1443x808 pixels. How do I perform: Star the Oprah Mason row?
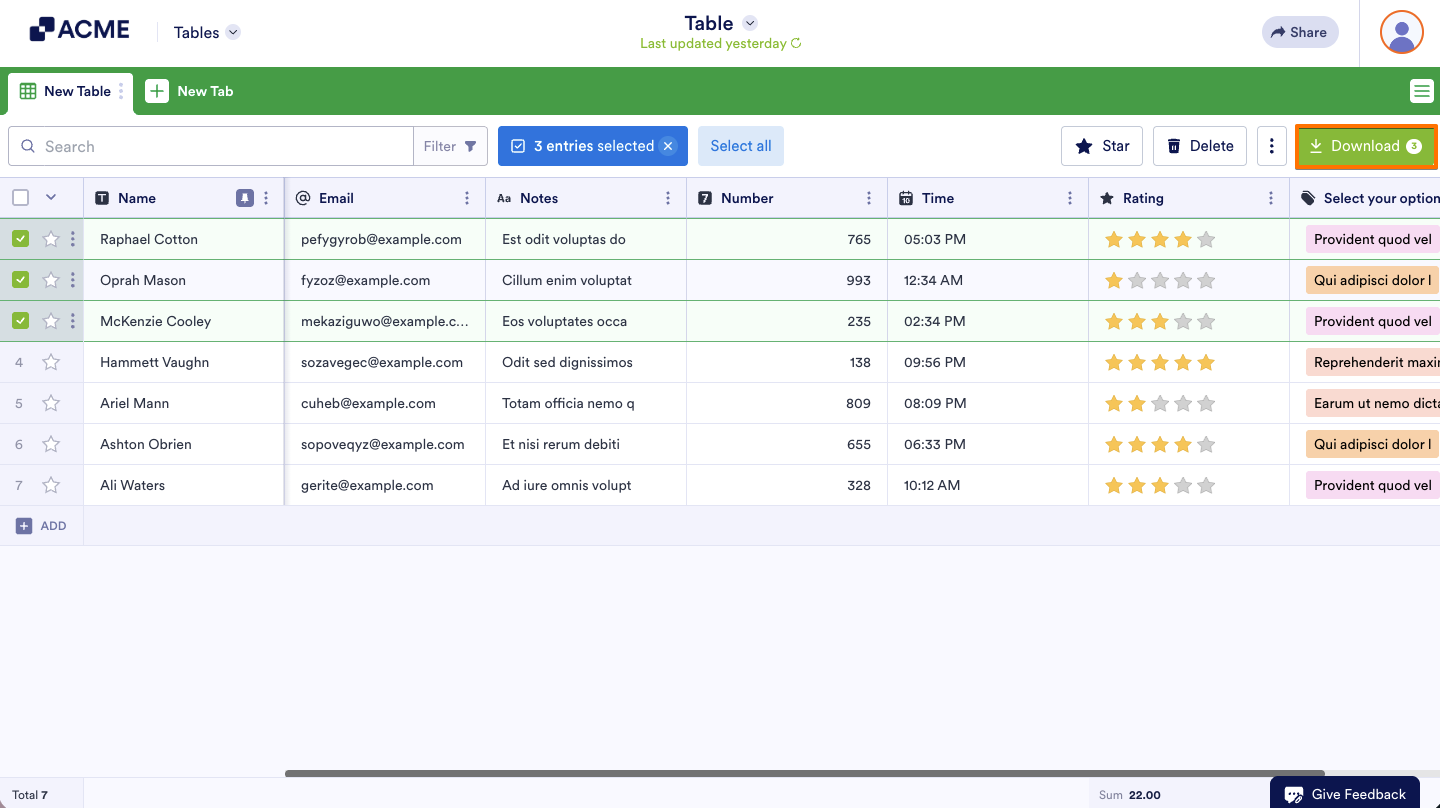(51, 280)
